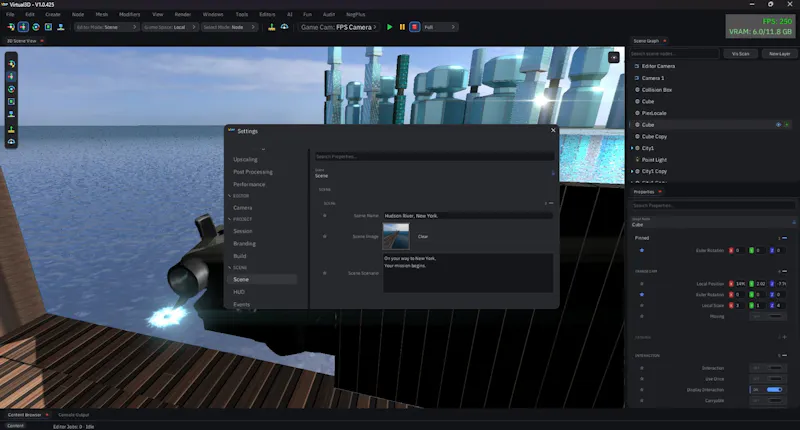Viewport: 800px width, 430px height.
Task: Select the highlighted move gizmo tool in top toolbar
Action: [x=23, y=27]
